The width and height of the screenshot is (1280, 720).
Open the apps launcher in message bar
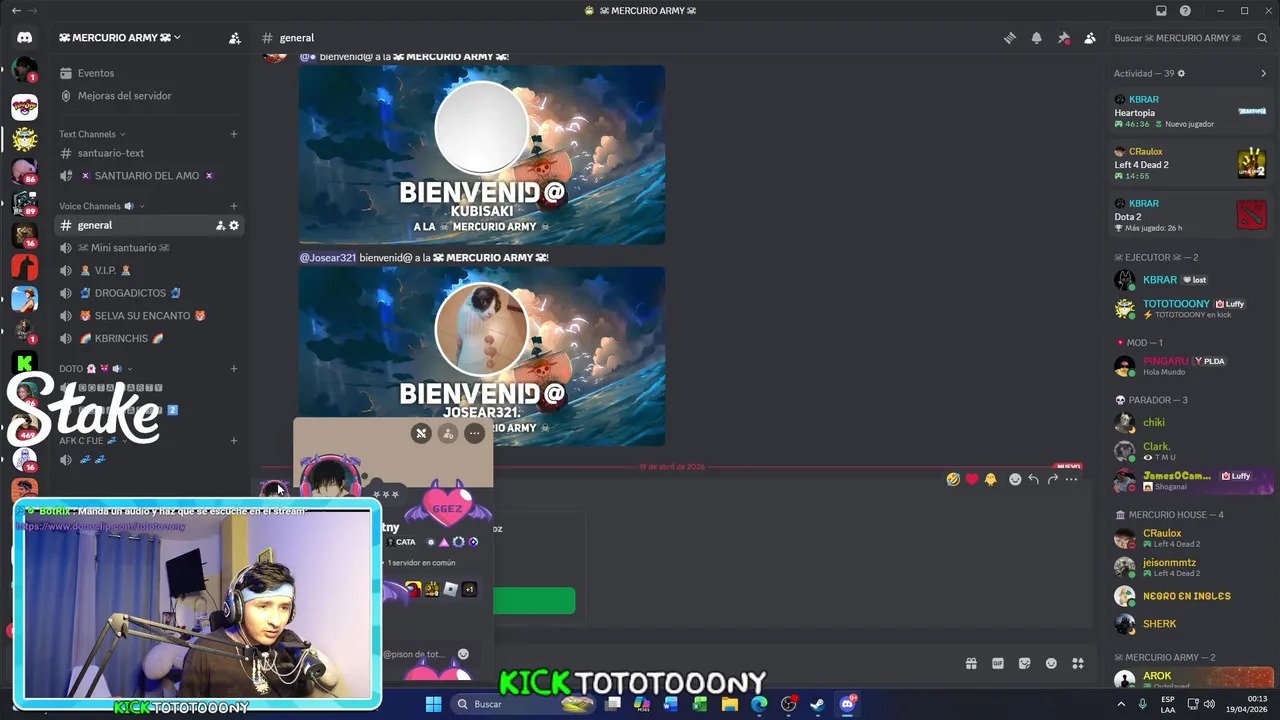click(x=1078, y=663)
